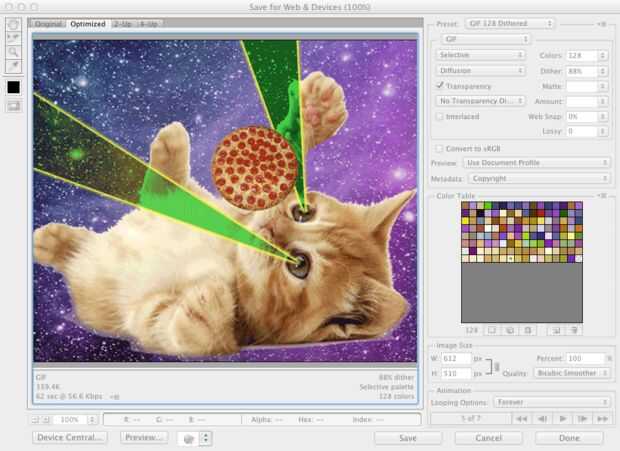This screenshot has height=451, width=620.
Task: Click the zoom in plus button
Action: point(46,419)
